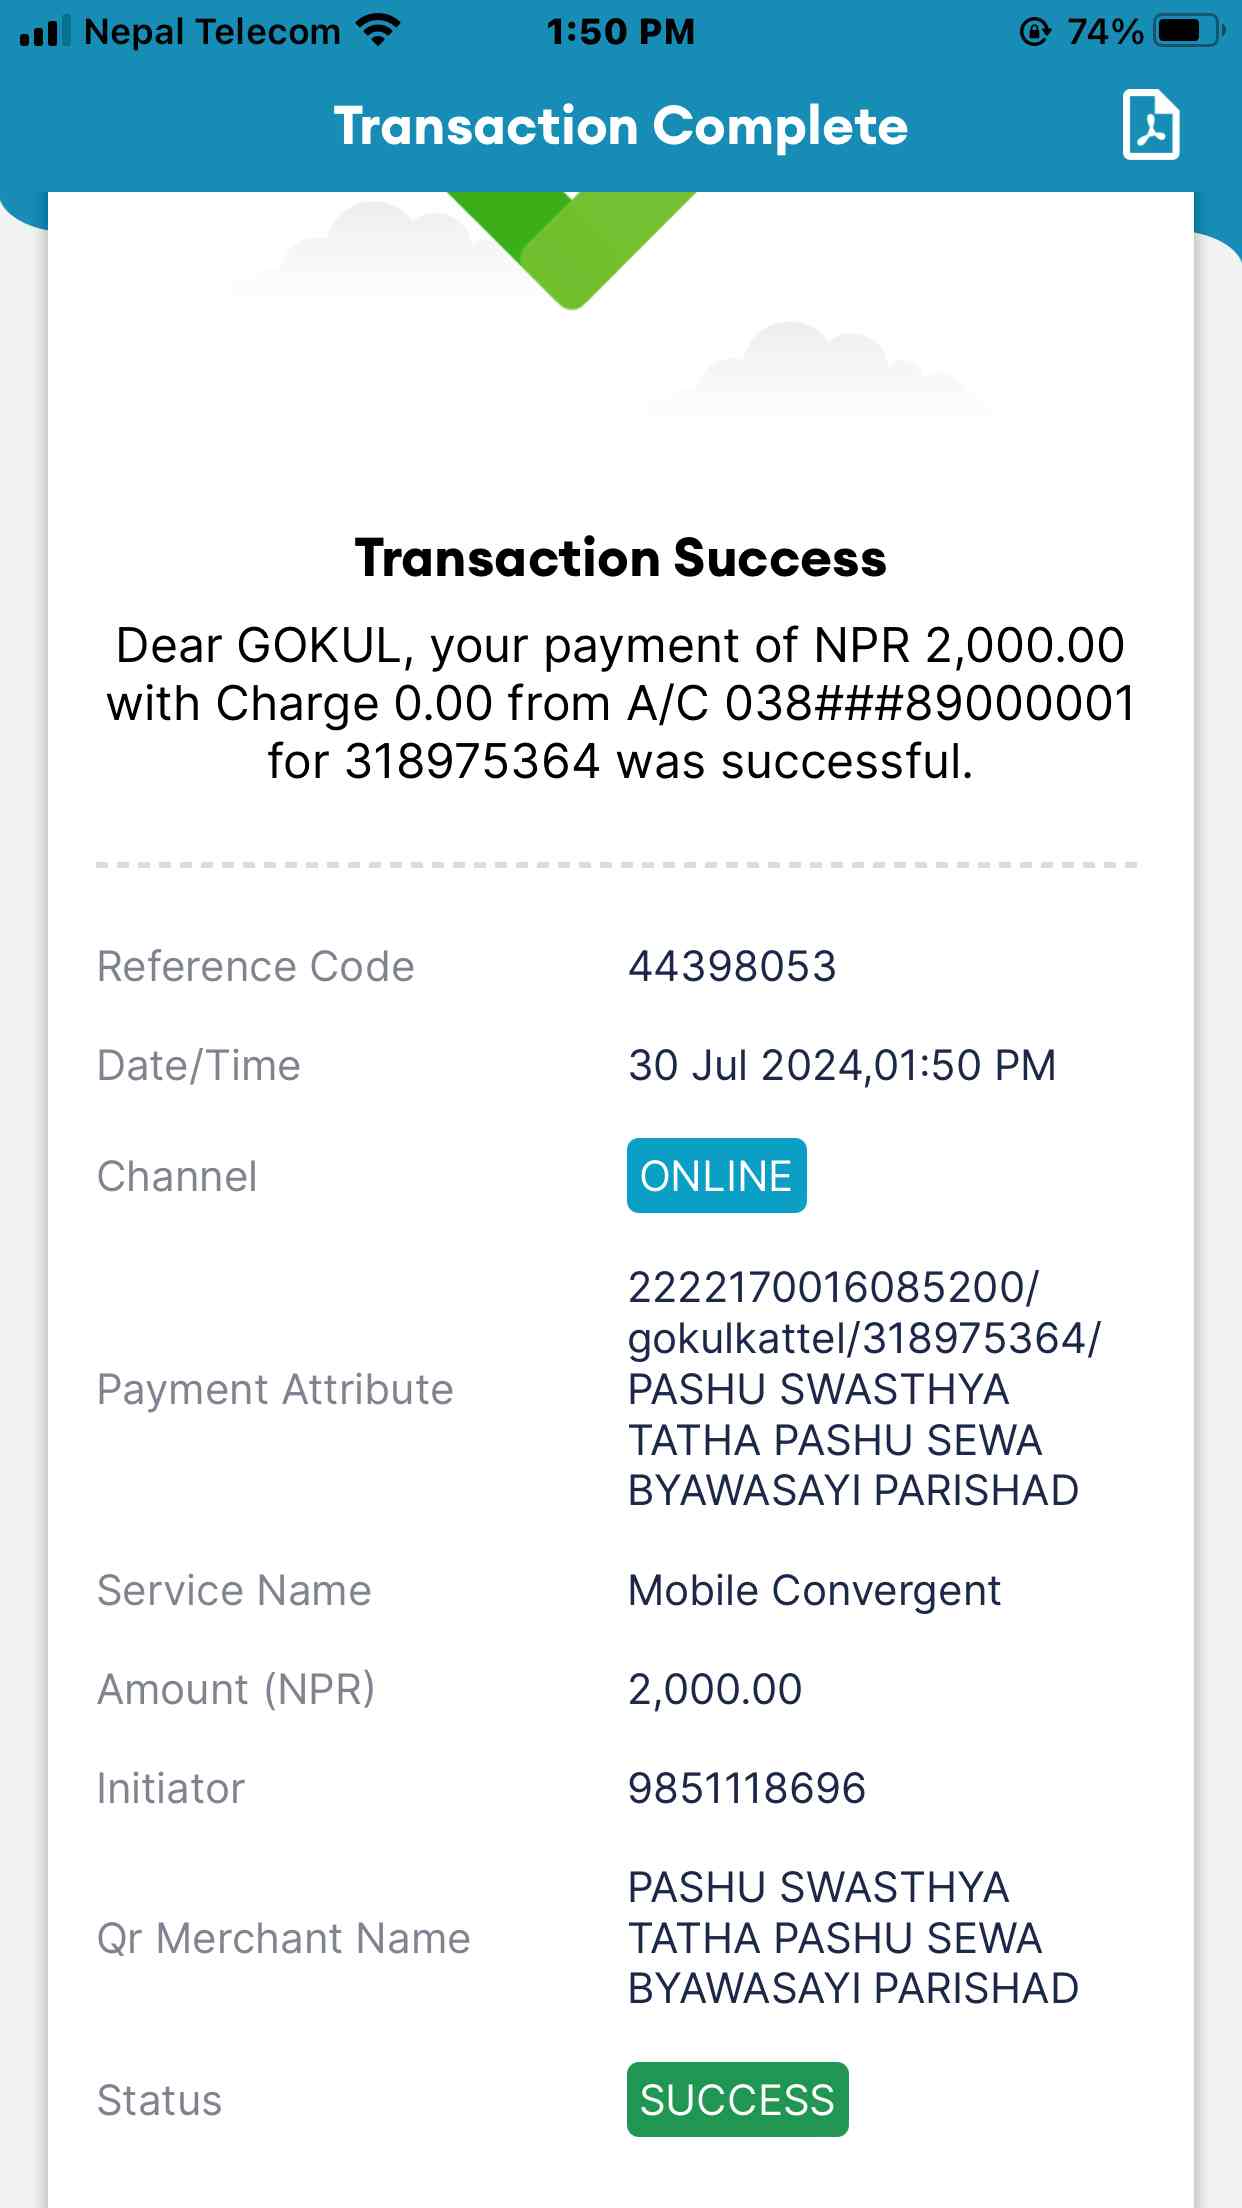The height and width of the screenshot is (2208, 1242).
Task: Tap the PDF export icon
Action: pyautogui.click(x=1151, y=125)
